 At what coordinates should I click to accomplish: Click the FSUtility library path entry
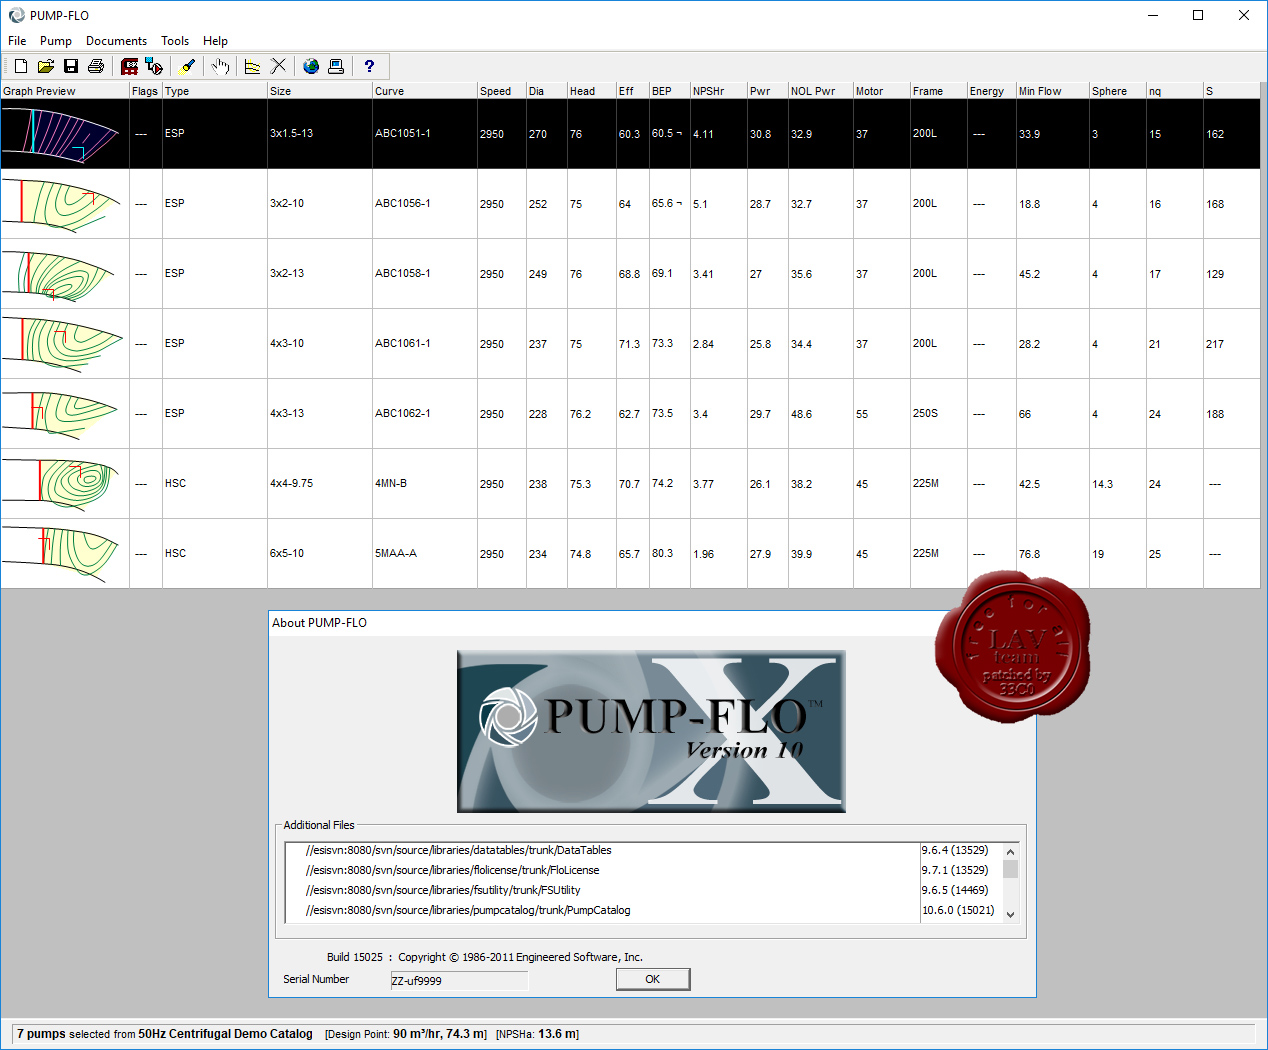click(x=443, y=890)
